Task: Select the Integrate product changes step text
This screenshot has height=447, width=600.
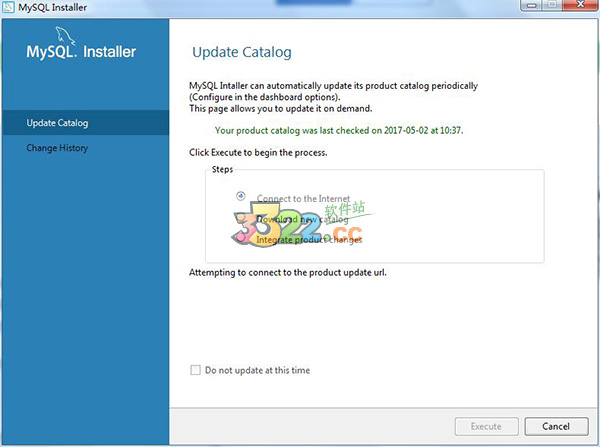Action: tap(309, 240)
